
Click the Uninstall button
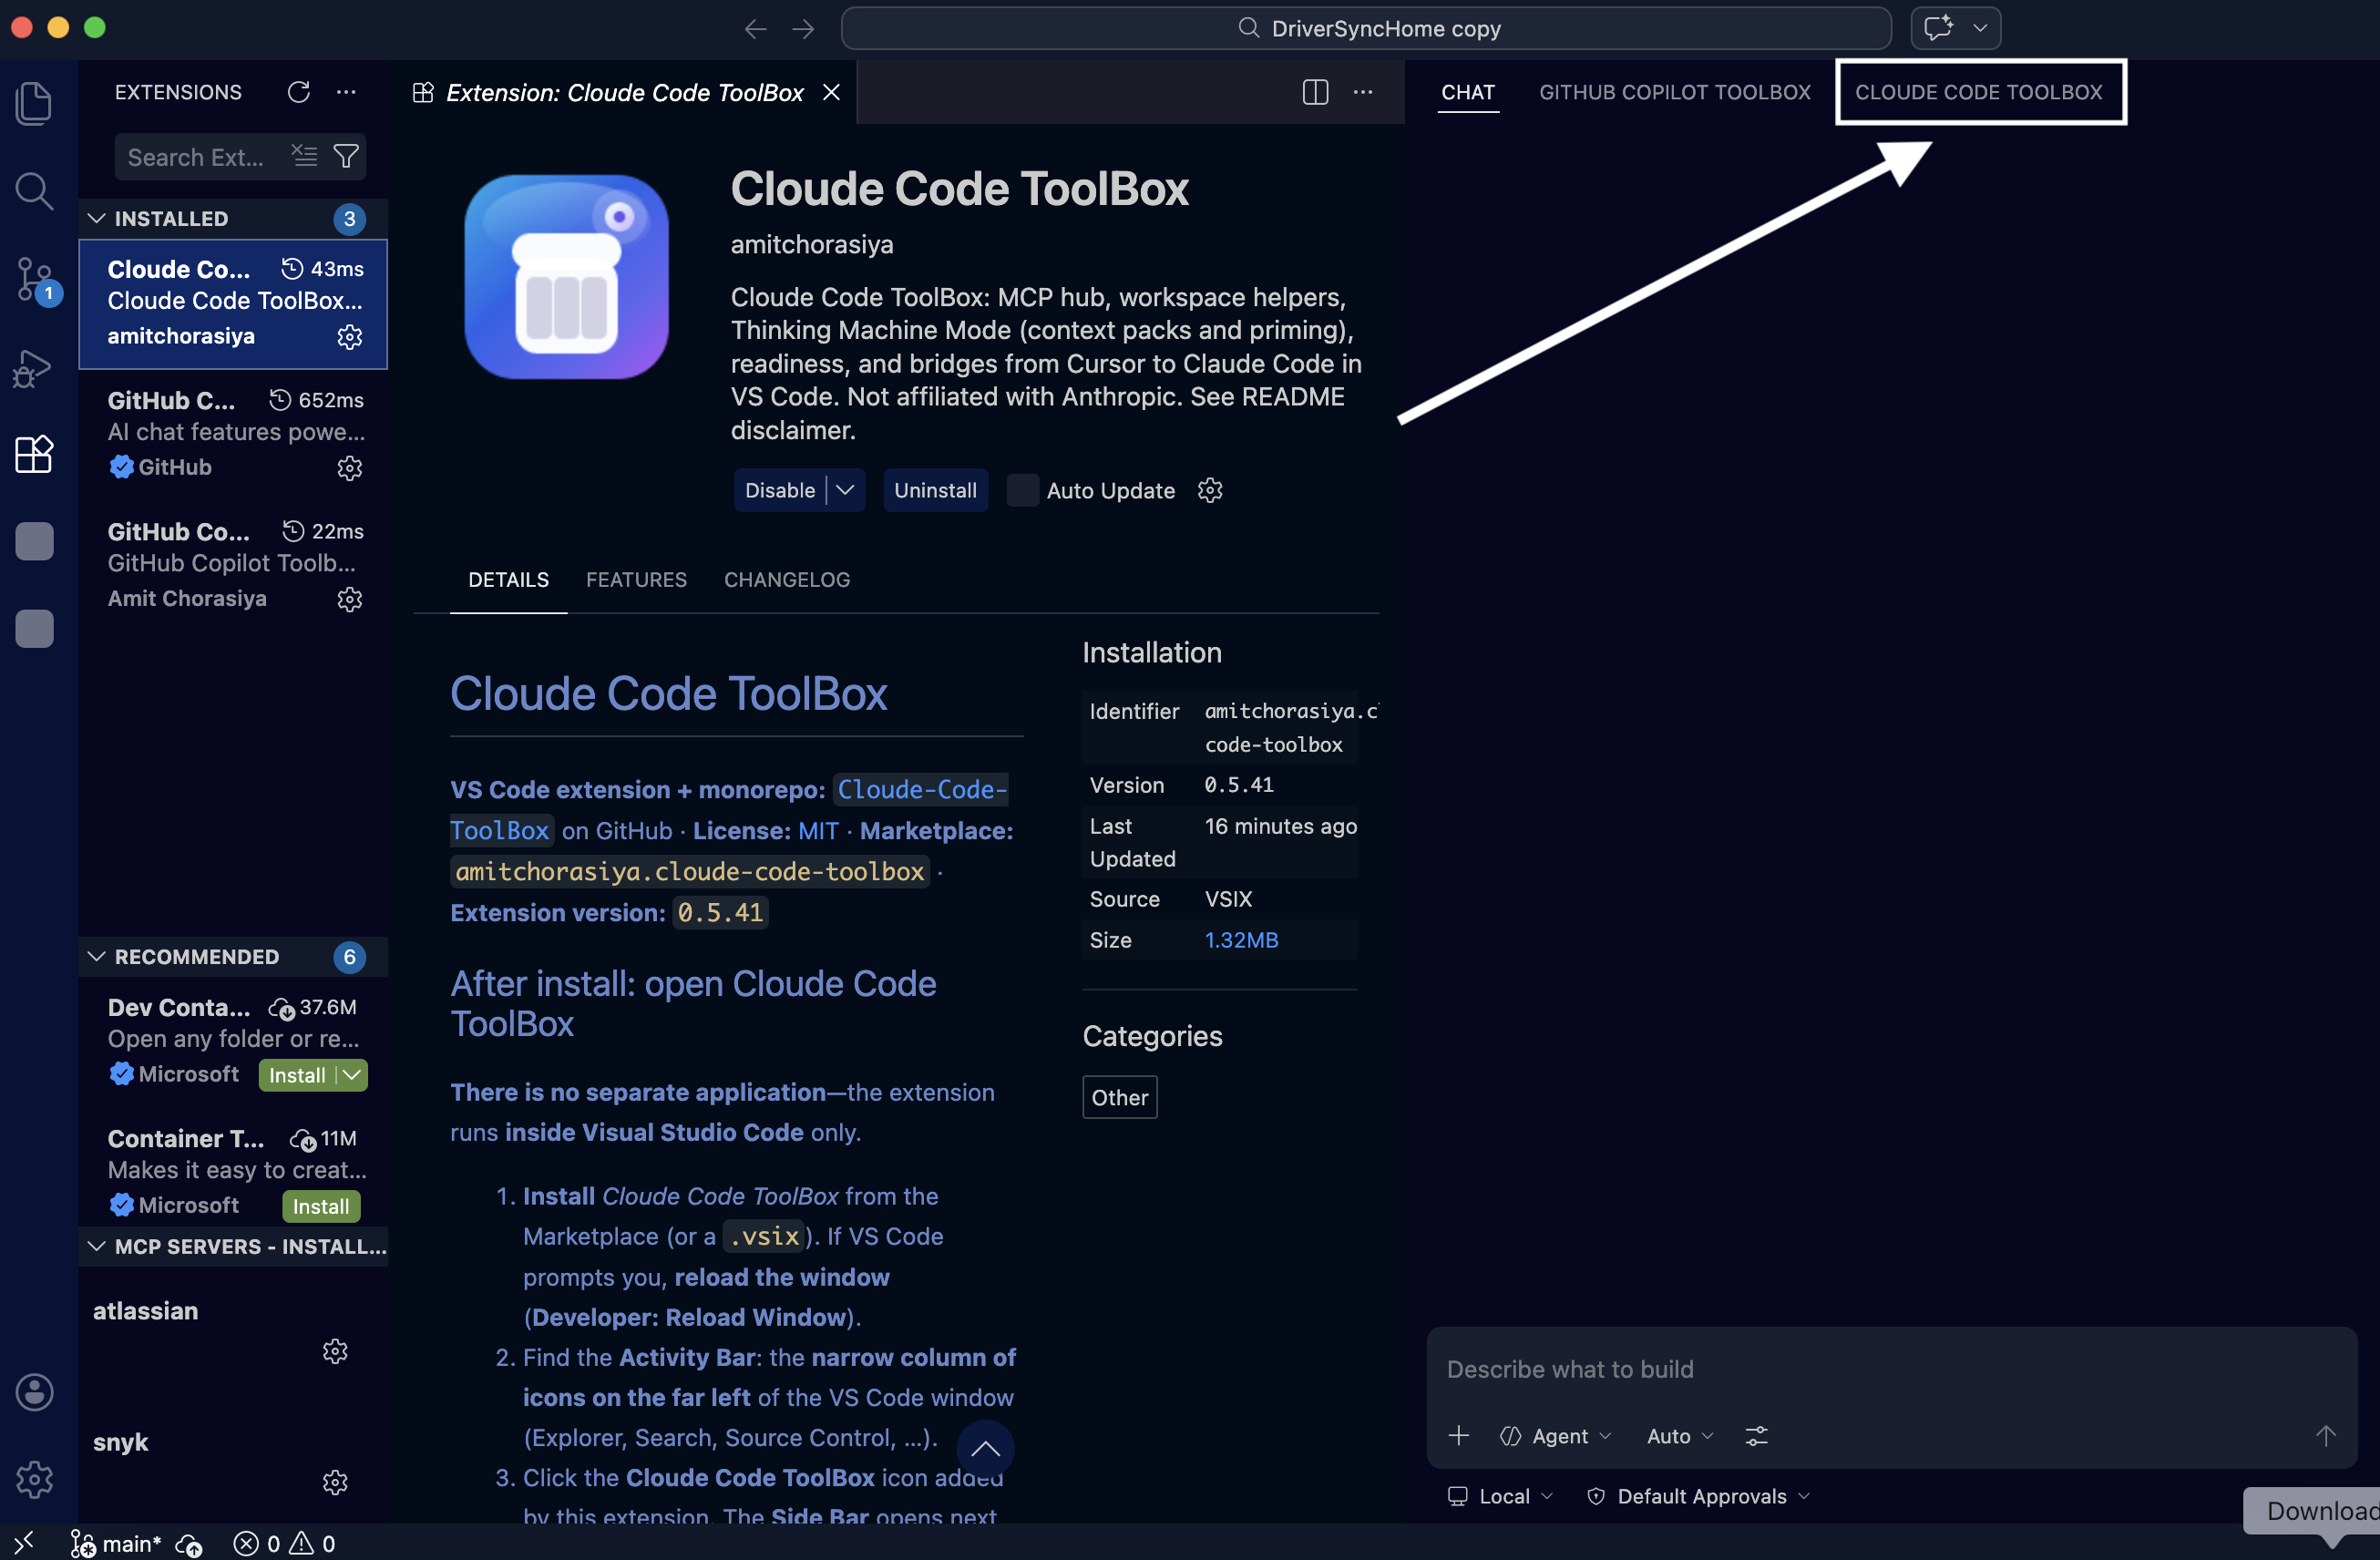[x=935, y=490]
